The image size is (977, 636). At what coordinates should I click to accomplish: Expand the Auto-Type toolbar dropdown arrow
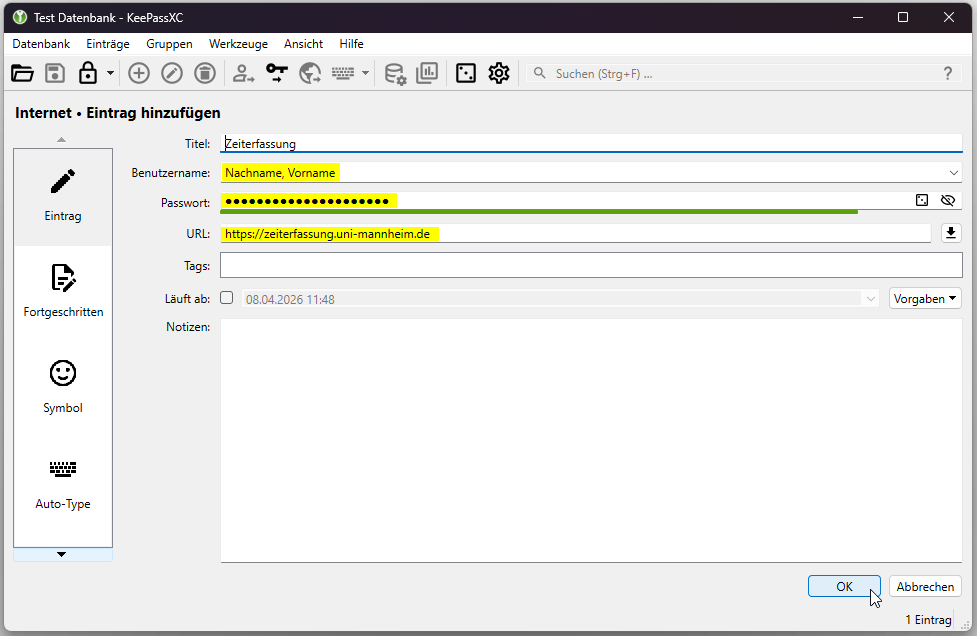(366, 74)
